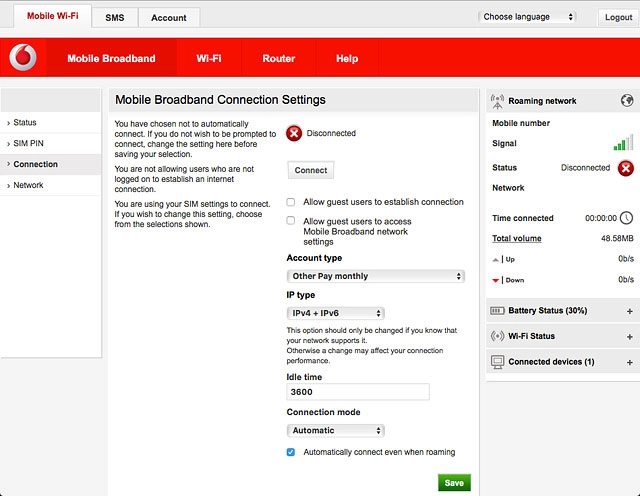Click the globe icon in Roaming network header
Viewport: 640px width, 496px height.
[626, 101]
